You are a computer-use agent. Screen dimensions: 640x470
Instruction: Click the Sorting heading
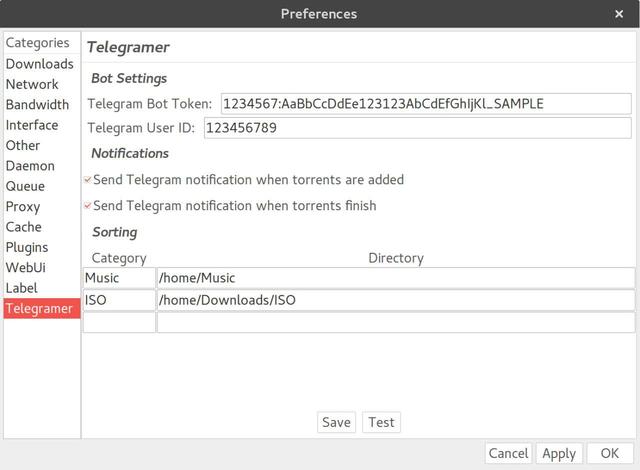click(x=115, y=232)
